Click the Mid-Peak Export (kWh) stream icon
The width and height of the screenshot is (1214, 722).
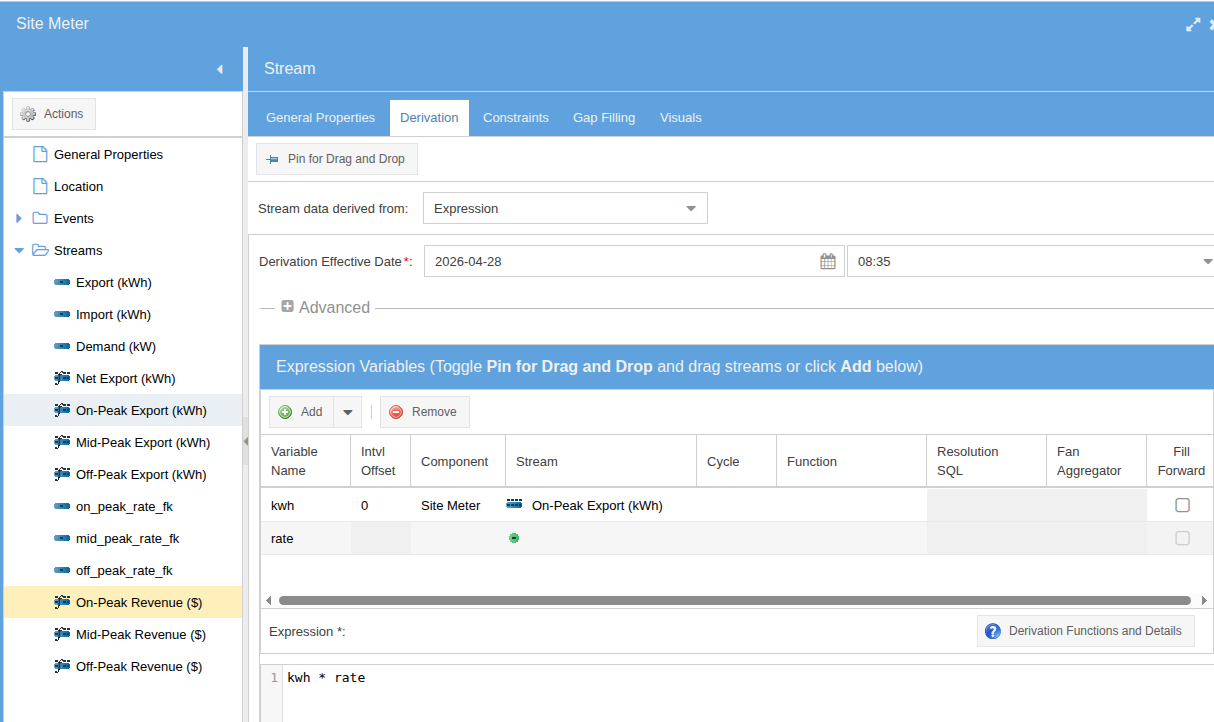pyautogui.click(x=62, y=442)
